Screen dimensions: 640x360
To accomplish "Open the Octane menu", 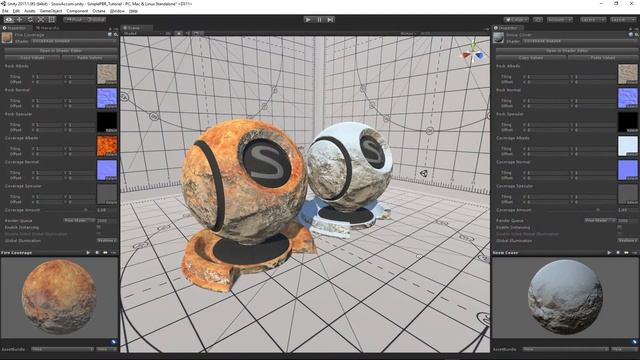I will click(99, 11).
